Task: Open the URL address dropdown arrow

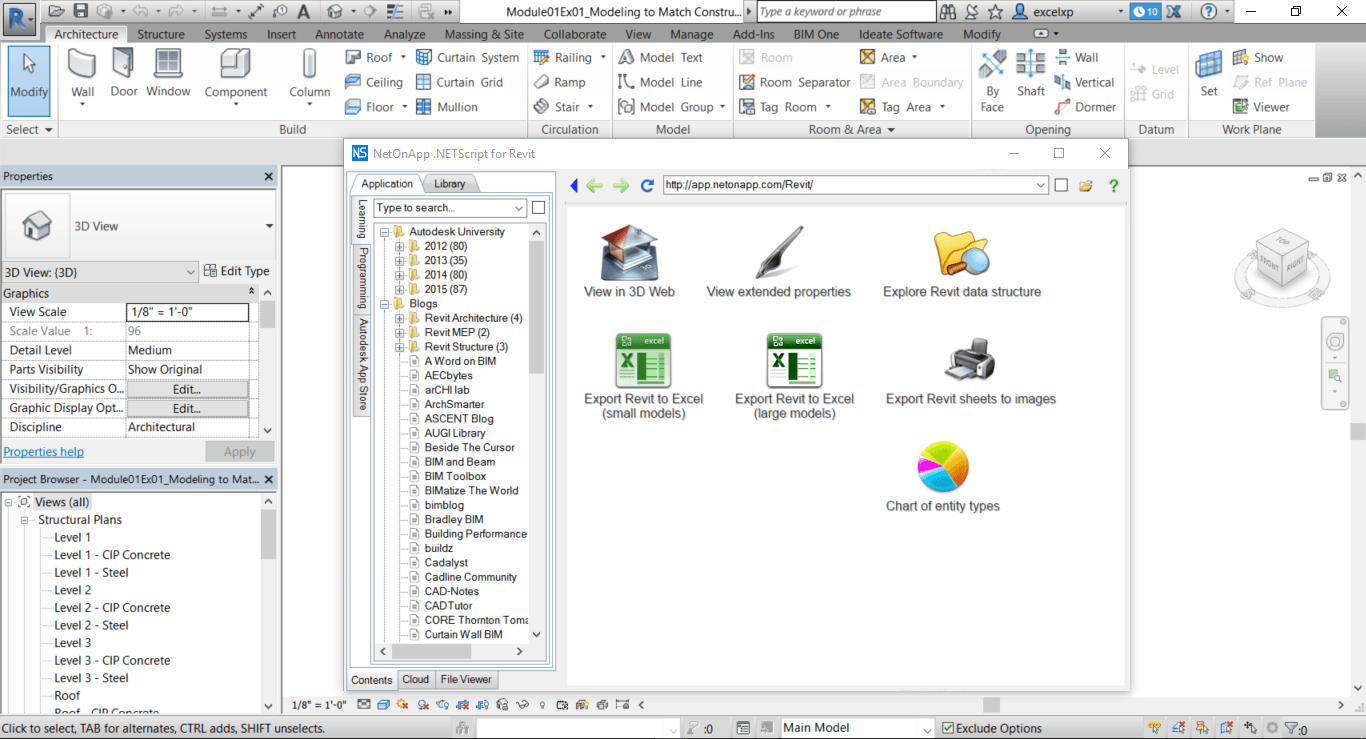Action: (x=1040, y=185)
